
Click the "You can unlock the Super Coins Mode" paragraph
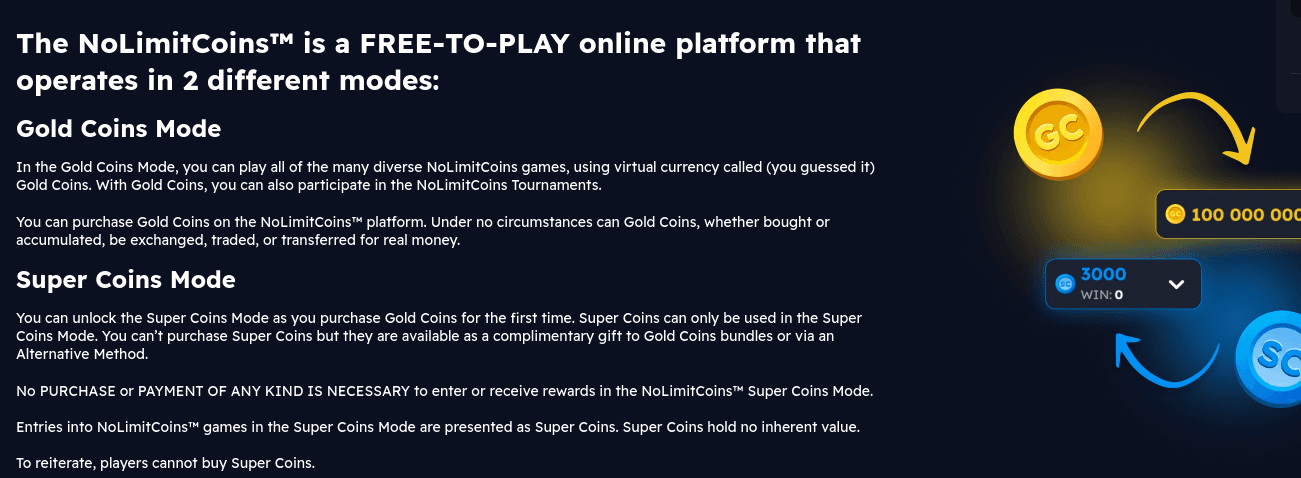click(438, 336)
